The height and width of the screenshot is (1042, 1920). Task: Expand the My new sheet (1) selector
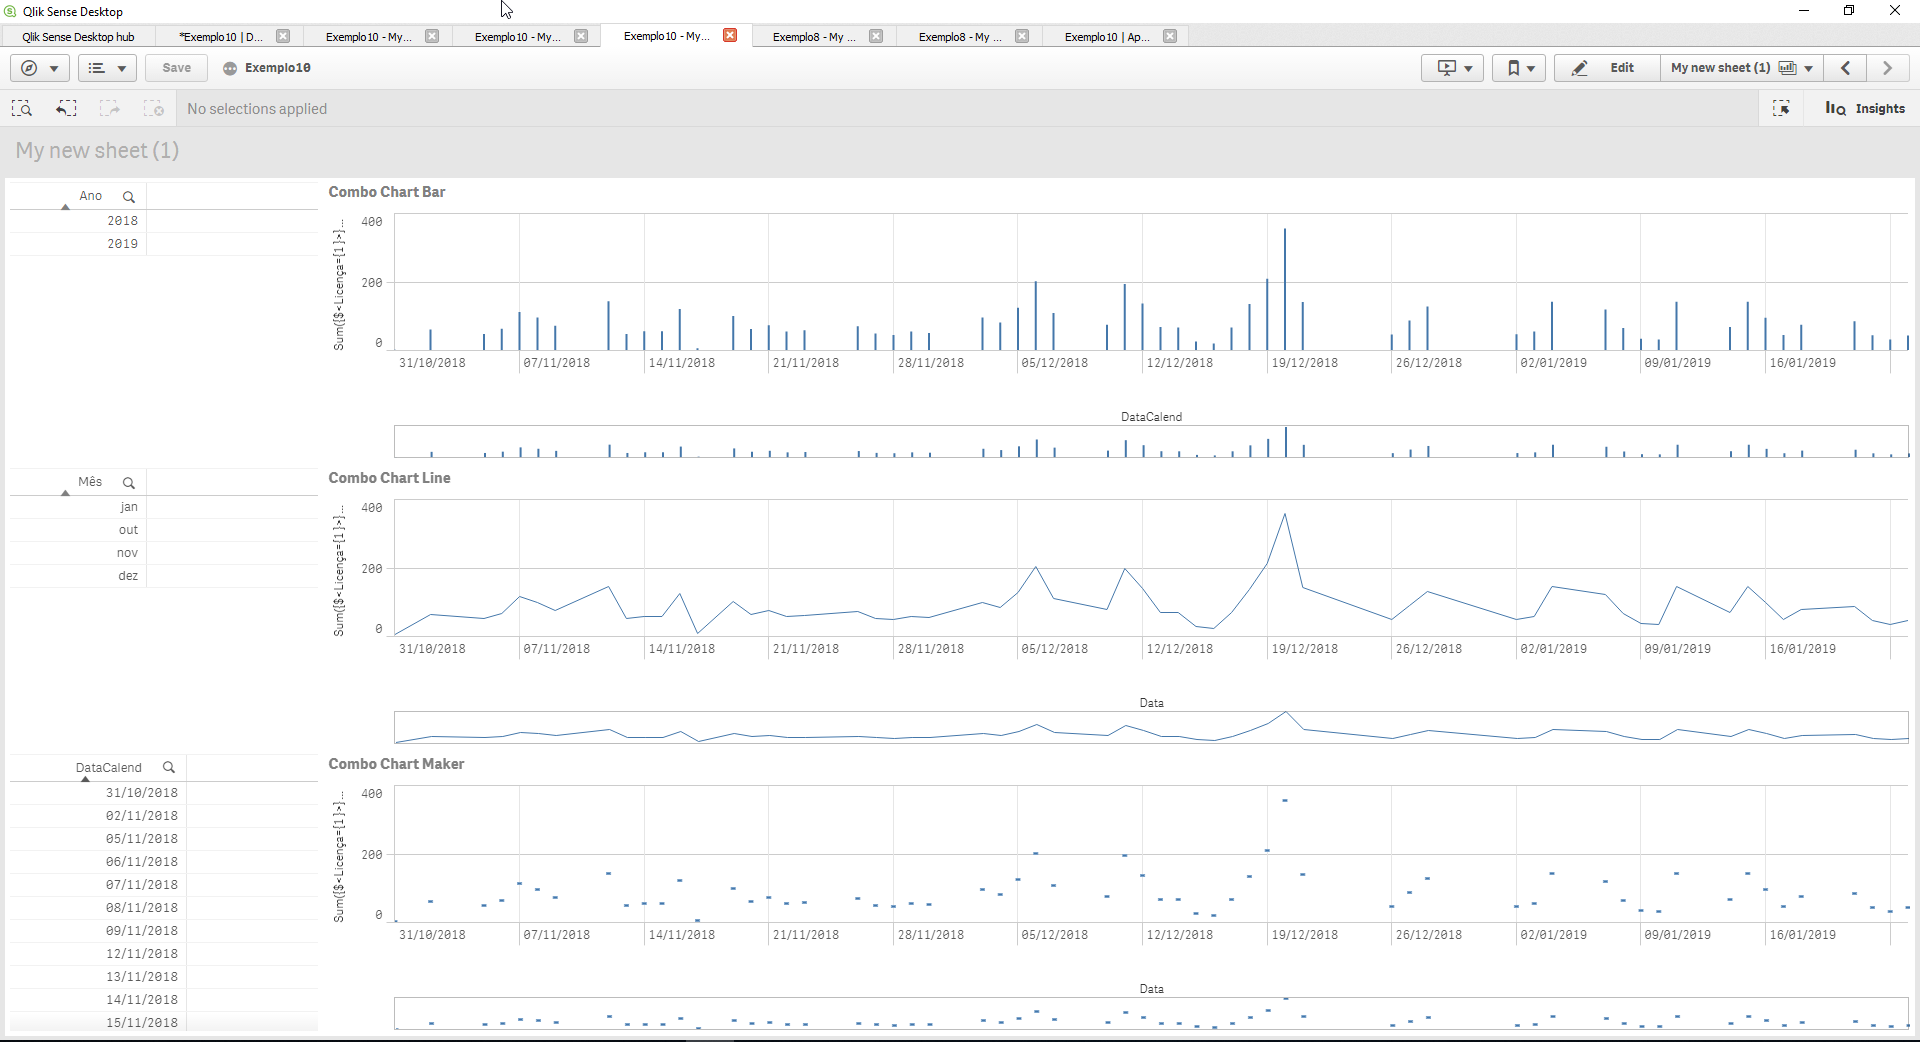click(x=1741, y=68)
